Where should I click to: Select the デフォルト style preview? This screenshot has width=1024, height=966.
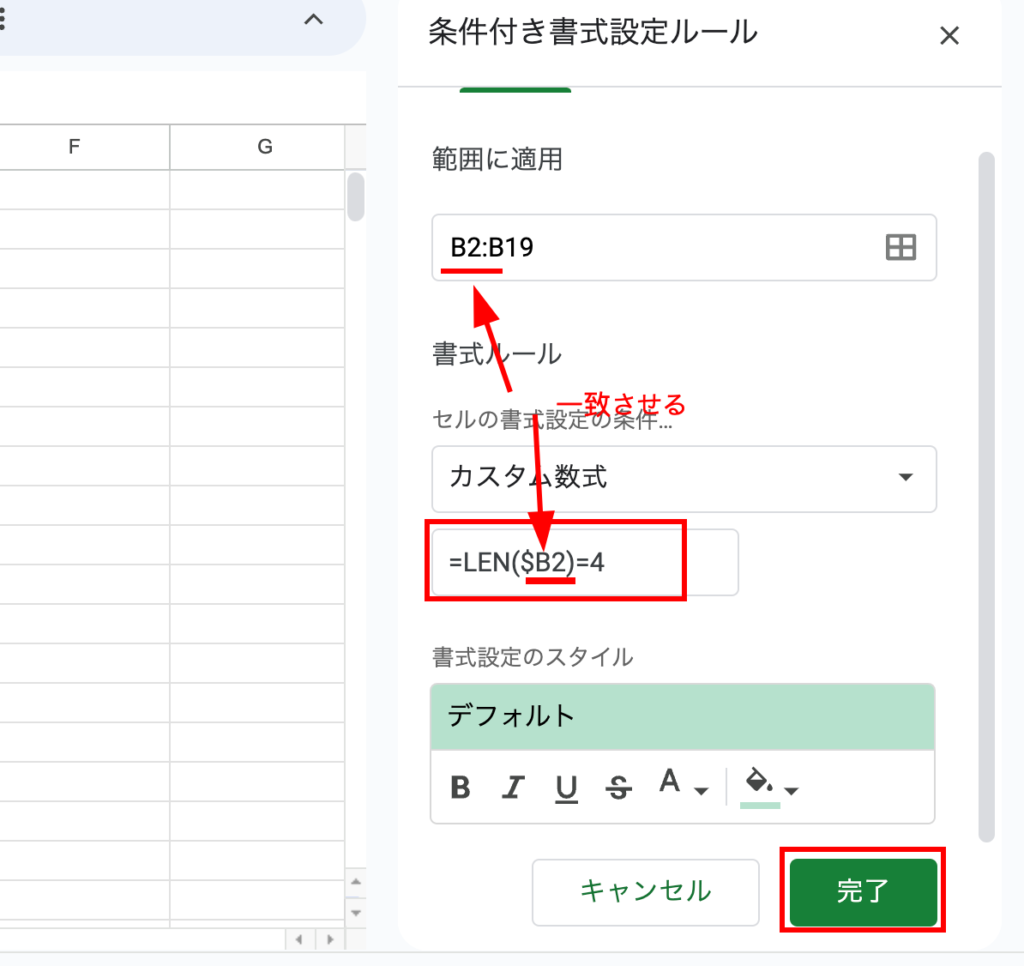point(682,716)
